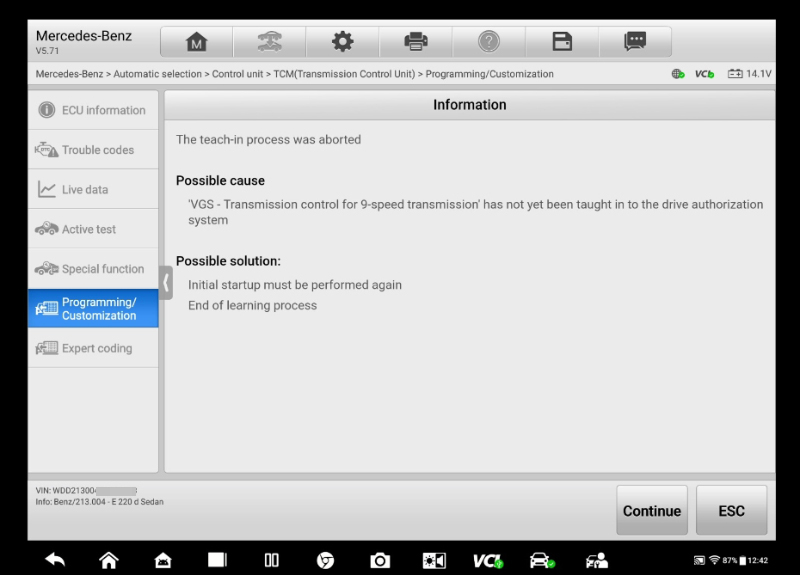Image resolution: width=800 pixels, height=575 pixels.
Task: Click the clock showing 12:42
Action: pos(758,560)
